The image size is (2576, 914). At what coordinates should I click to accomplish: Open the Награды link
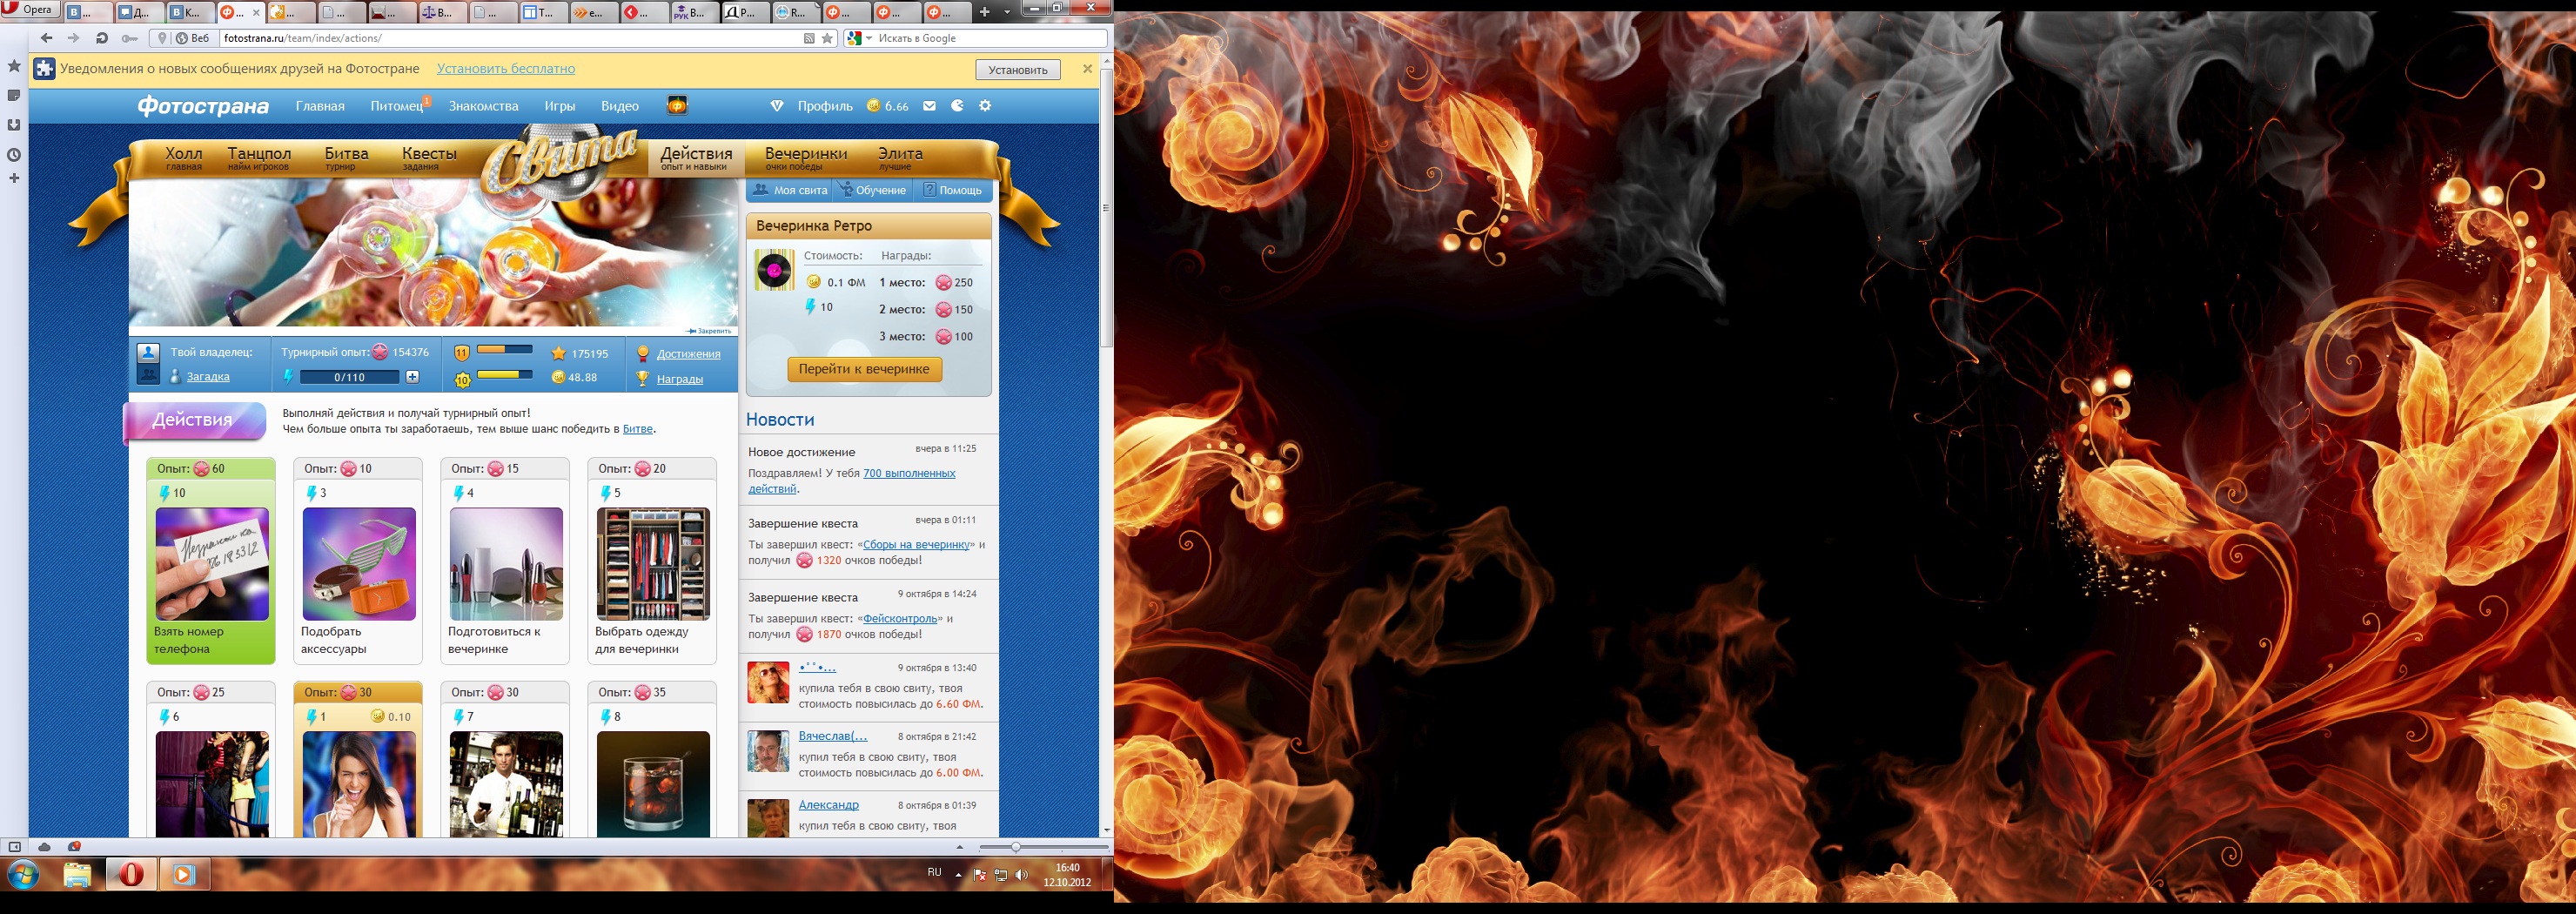pyautogui.click(x=680, y=379)
